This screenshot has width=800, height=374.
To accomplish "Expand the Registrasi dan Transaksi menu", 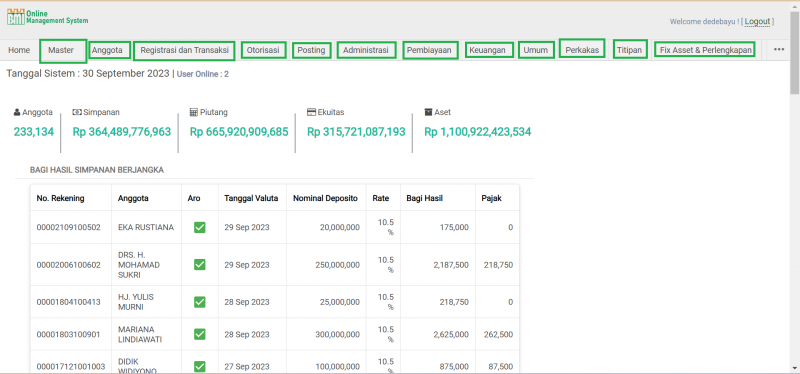I will [x=185, y=51].
